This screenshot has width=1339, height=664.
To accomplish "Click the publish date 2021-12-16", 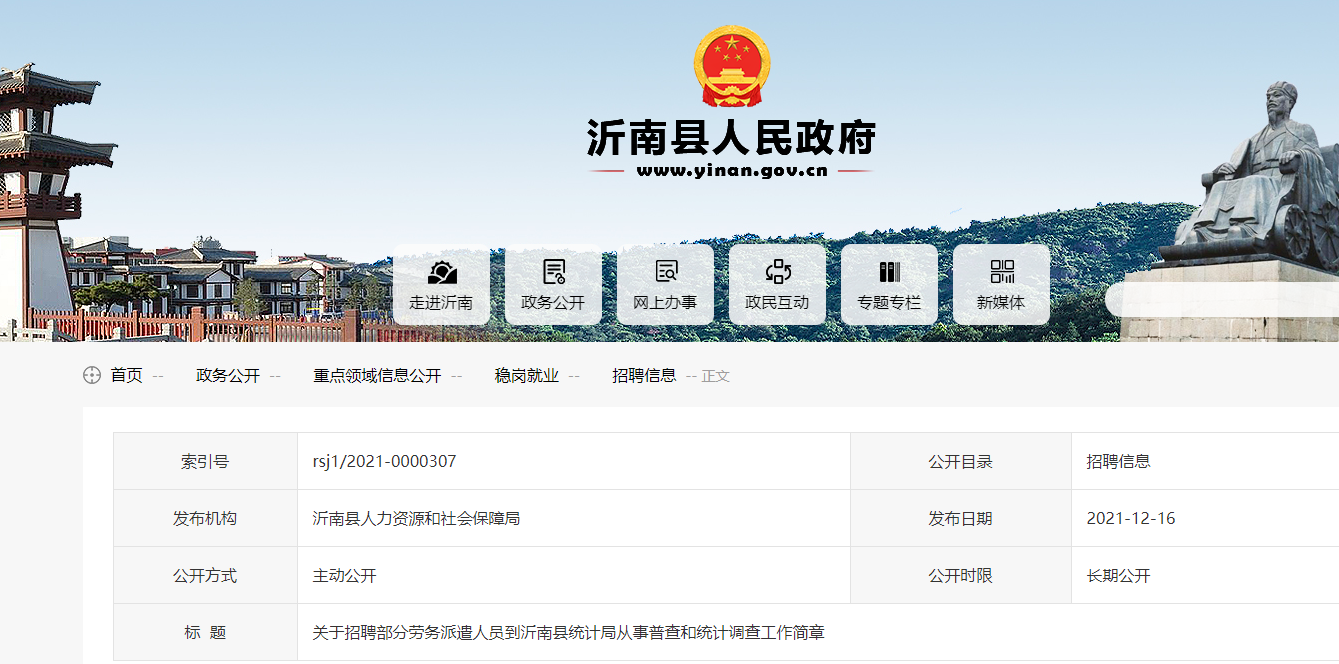I will [1131, 518].
